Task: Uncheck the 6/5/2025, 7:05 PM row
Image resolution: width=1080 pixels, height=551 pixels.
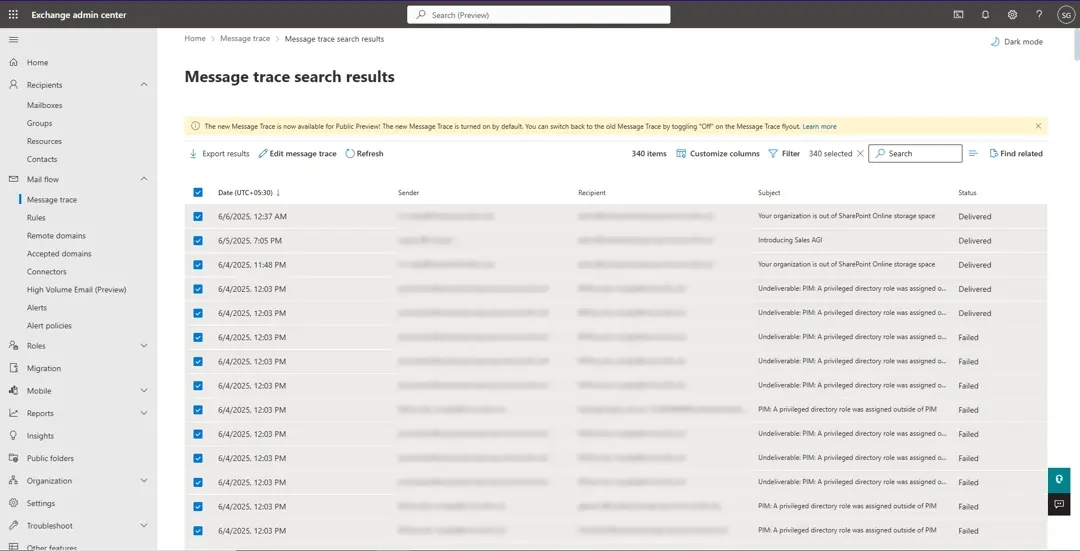Action: pyautogui.click(x=198, y=240)
